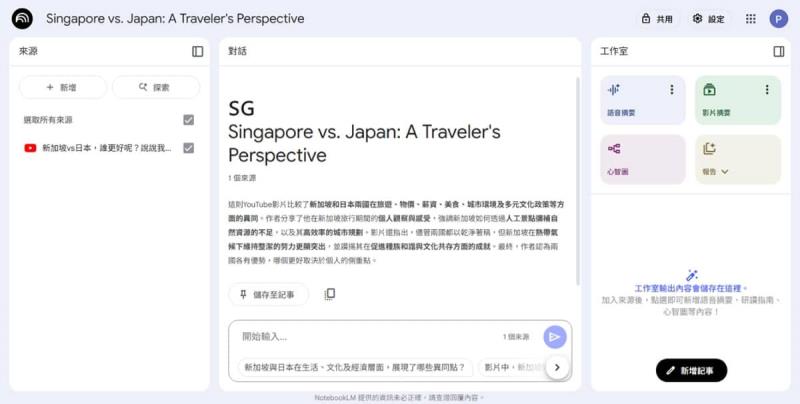The image size is (800, 404).
Task: Click the 新增 add source button
Action: coord(63,87)
